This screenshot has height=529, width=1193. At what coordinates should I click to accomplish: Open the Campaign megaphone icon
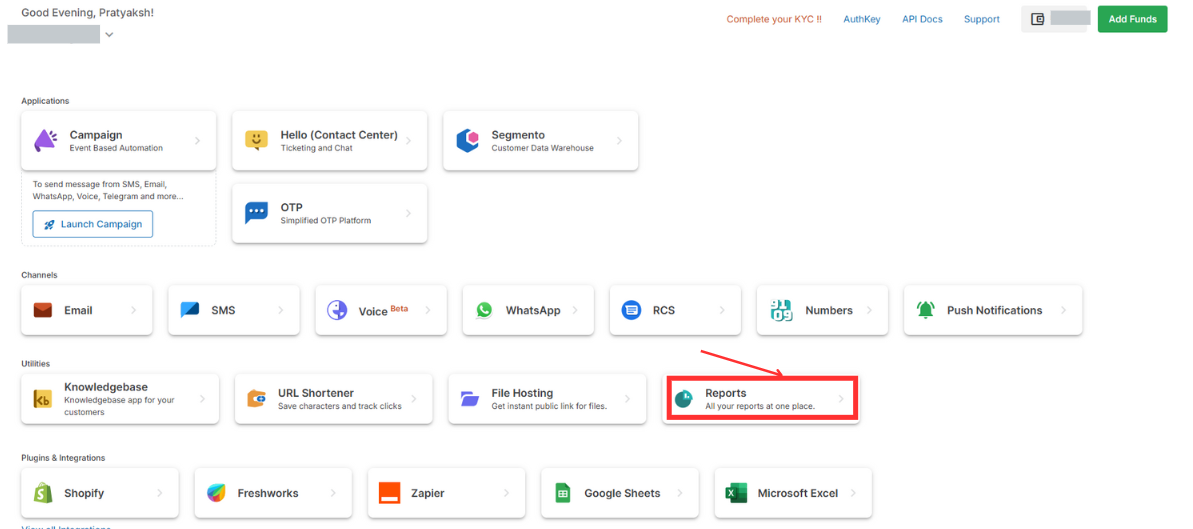point(45,141)
